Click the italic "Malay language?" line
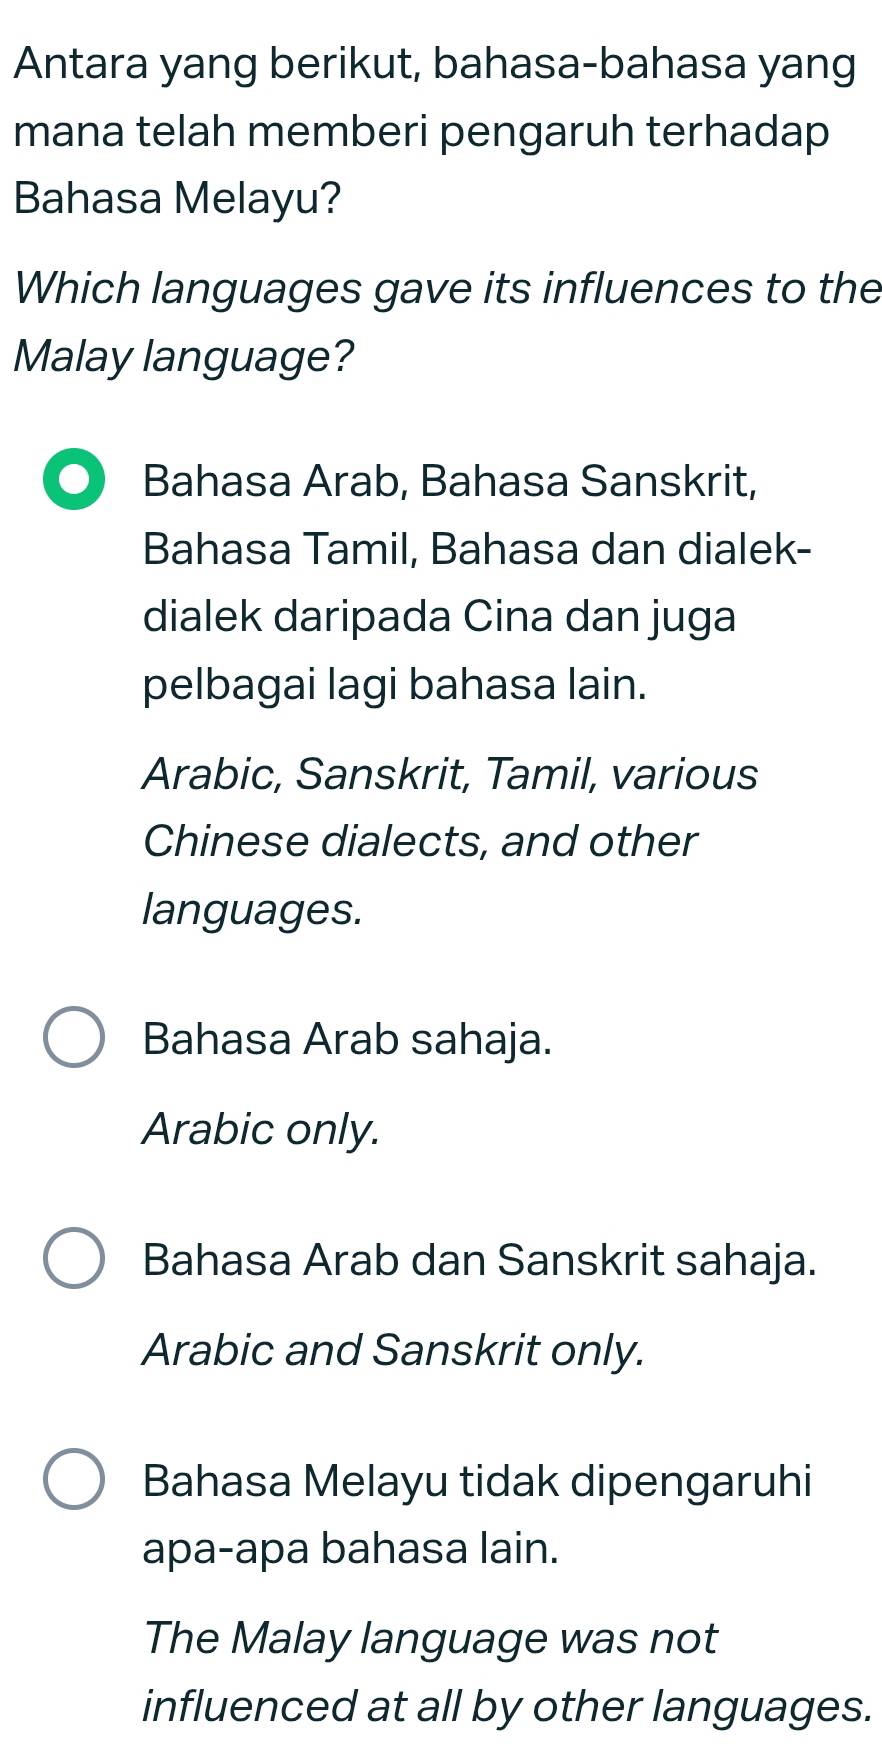 coord(185,355)
